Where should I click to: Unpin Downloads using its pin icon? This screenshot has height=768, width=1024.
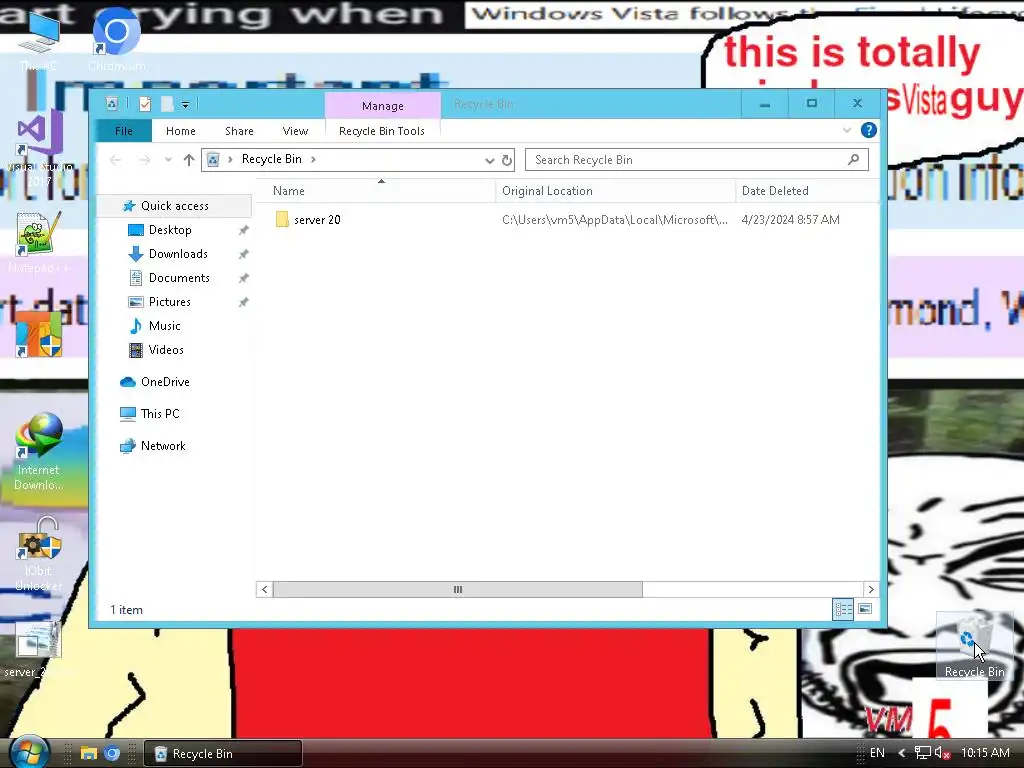point(243,254)
